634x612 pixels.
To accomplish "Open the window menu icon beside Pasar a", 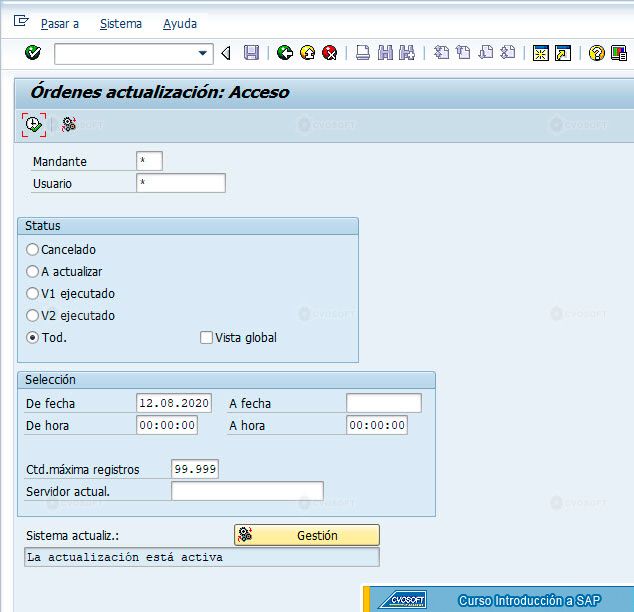I will point(21,21).
